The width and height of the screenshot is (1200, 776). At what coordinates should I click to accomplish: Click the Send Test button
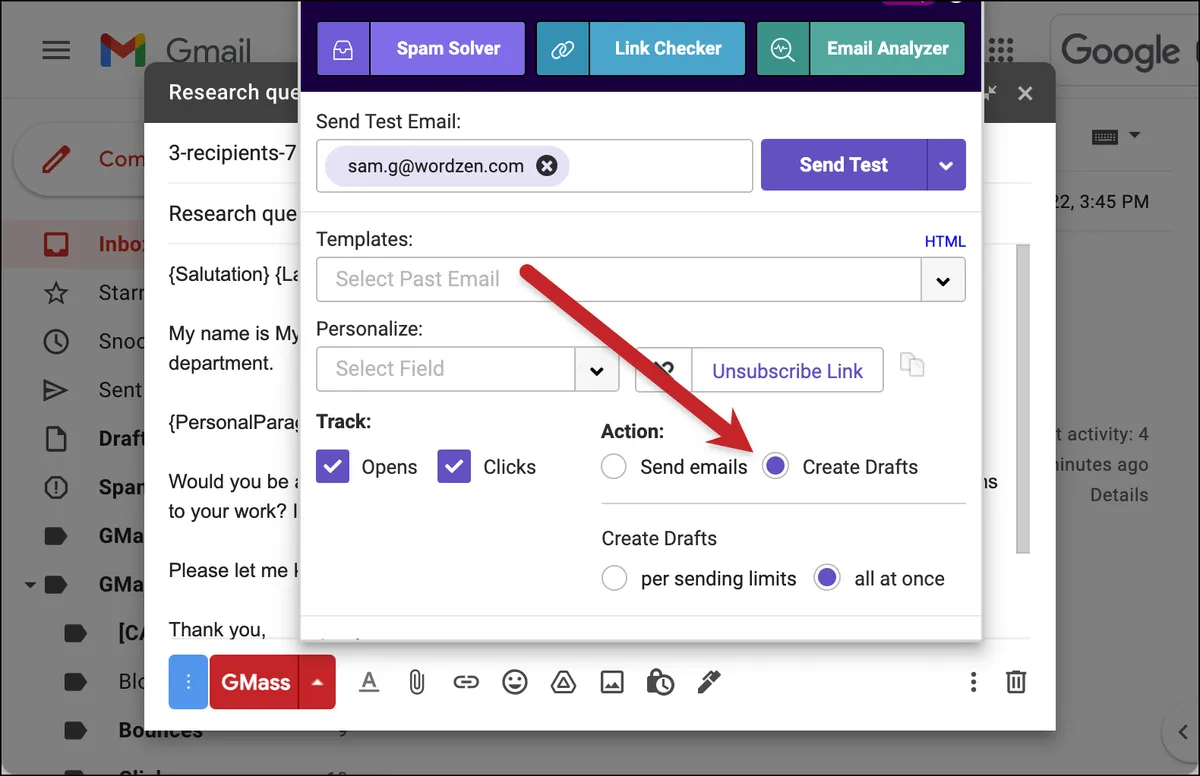point(843,165)
